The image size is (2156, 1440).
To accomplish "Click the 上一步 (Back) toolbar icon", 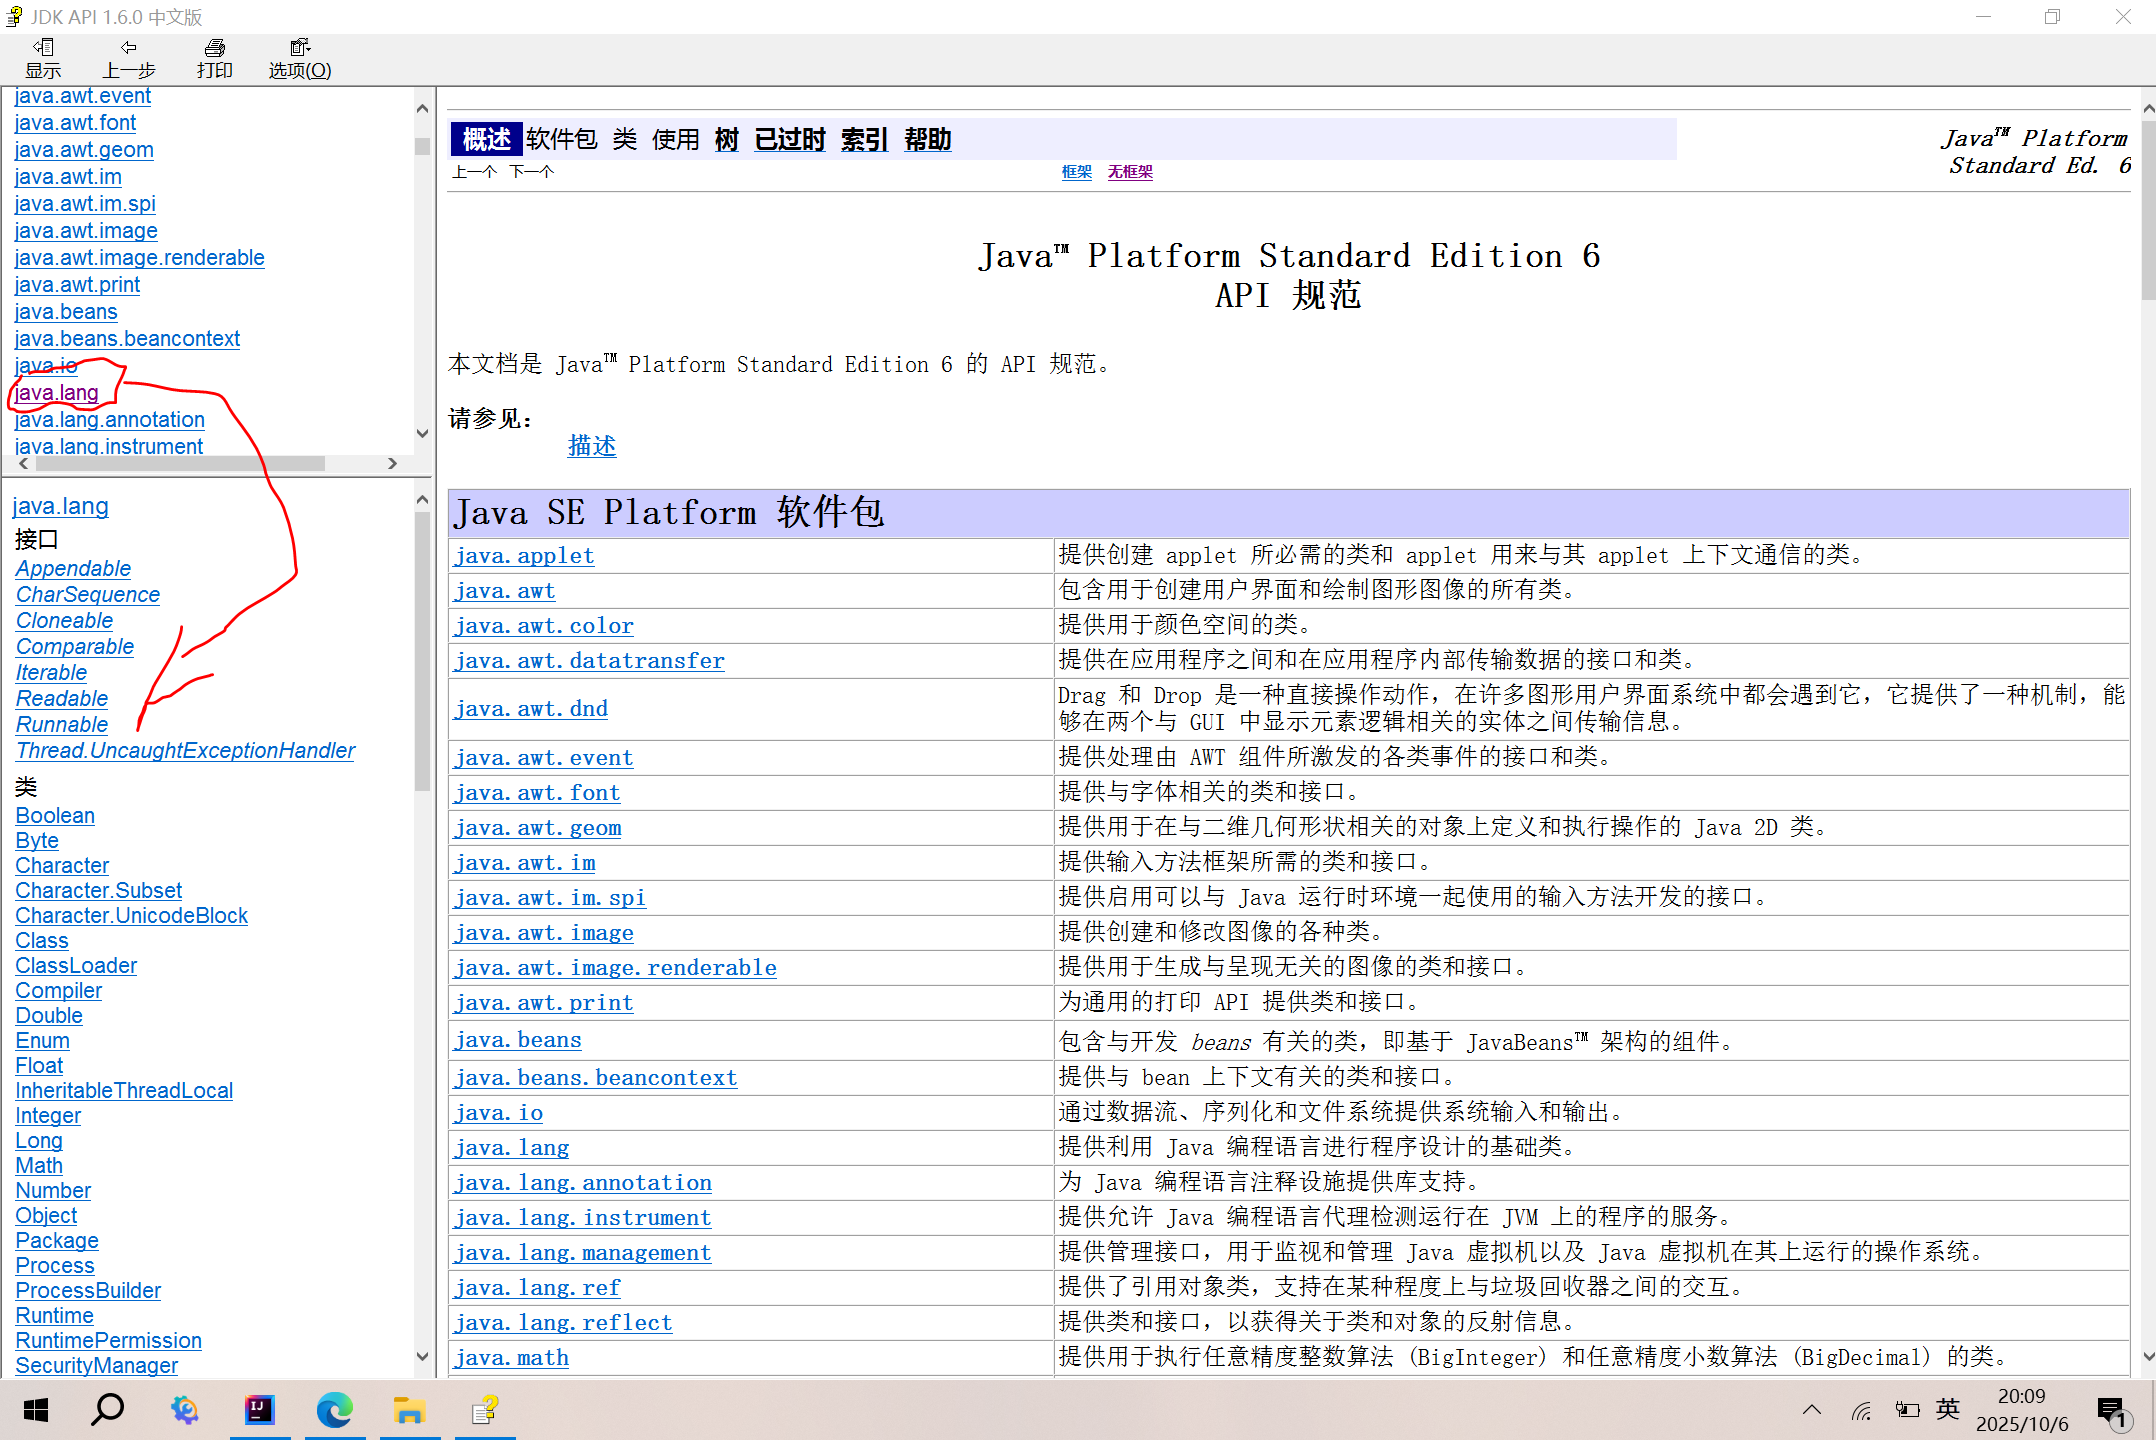I will (128, 58).
